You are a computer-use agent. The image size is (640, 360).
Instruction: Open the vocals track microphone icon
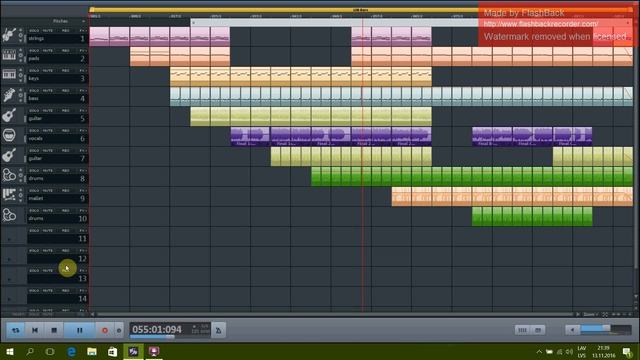tap(9, 135)
